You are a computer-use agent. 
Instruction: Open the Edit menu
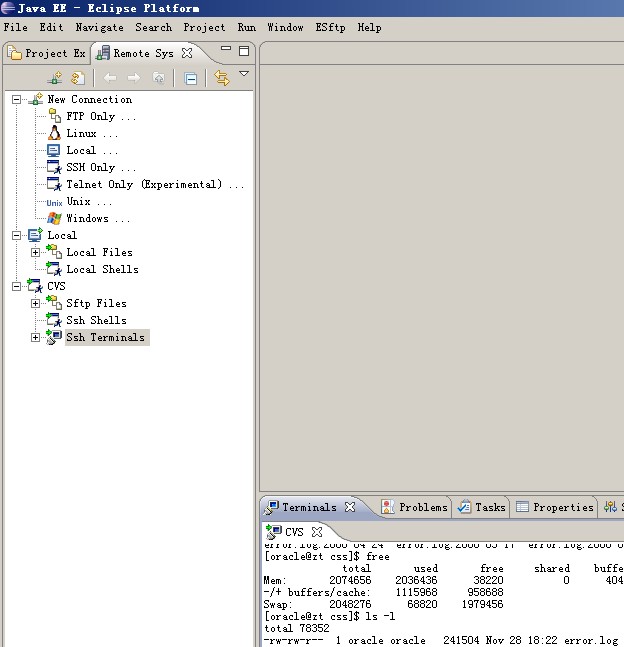coord(52,27)
